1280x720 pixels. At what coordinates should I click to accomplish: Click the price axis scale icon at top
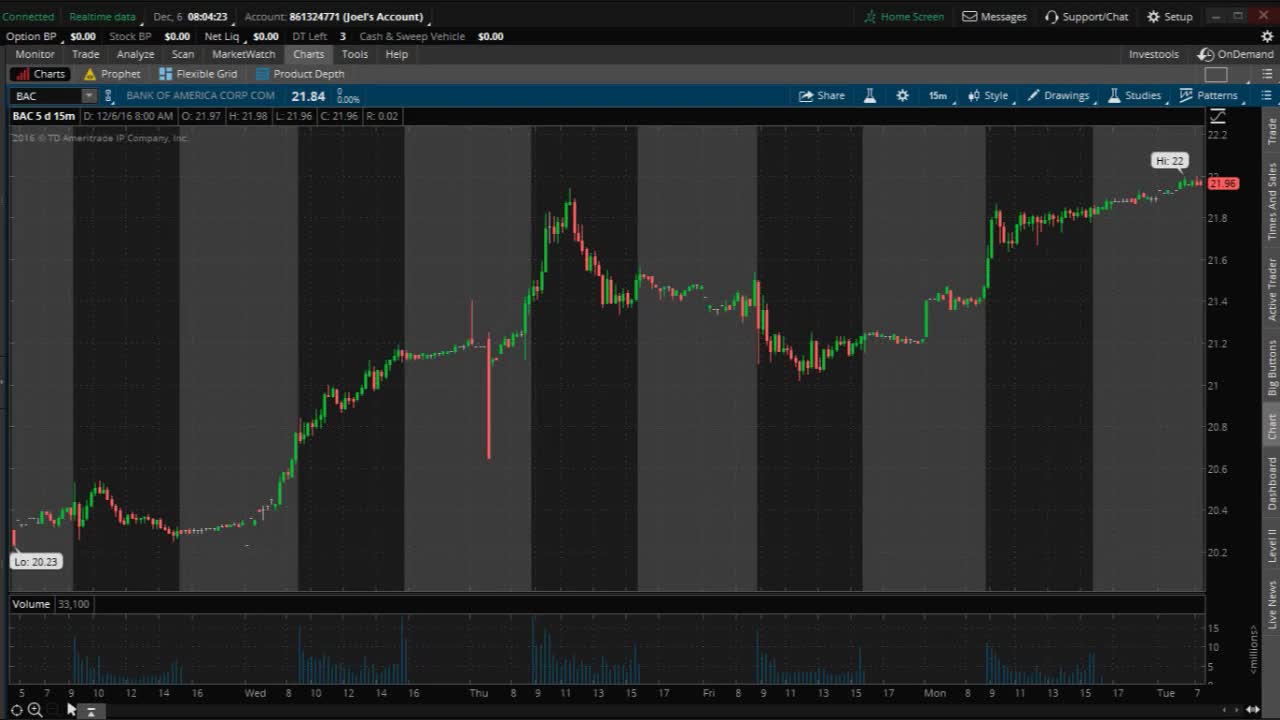[x=1216, y=117]
